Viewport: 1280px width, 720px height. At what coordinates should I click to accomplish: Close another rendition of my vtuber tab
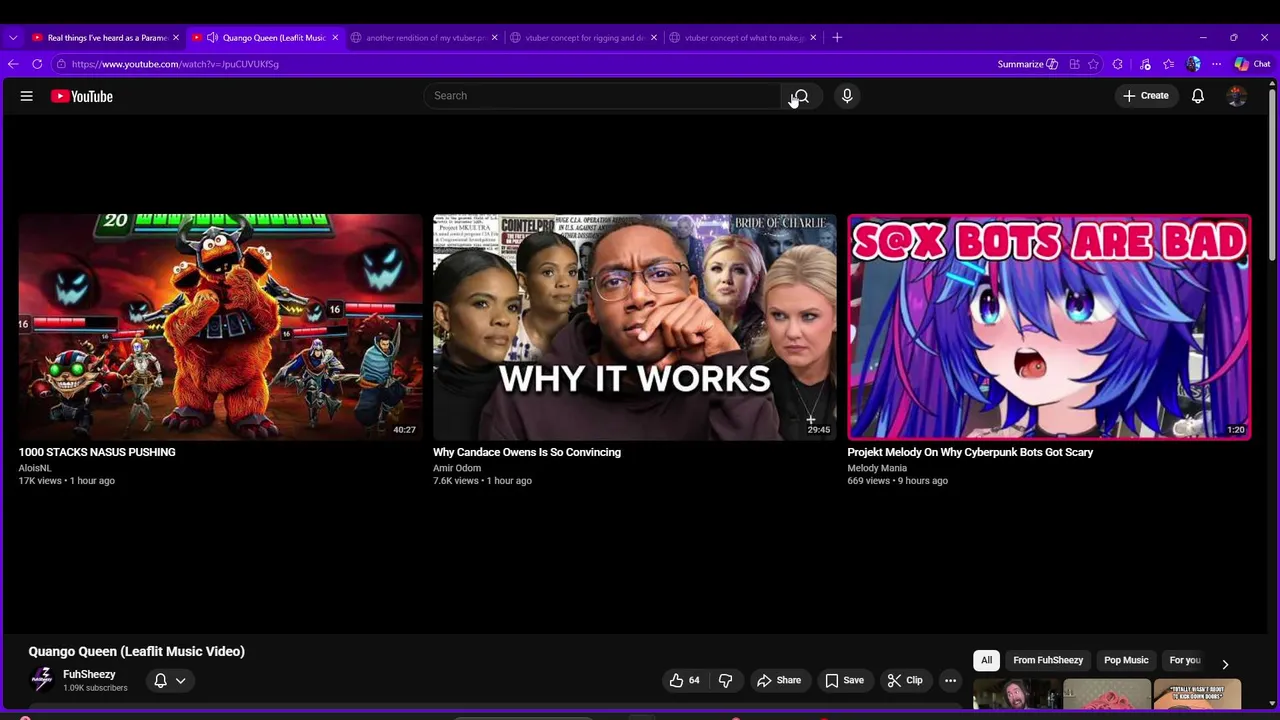coord(494,38)
